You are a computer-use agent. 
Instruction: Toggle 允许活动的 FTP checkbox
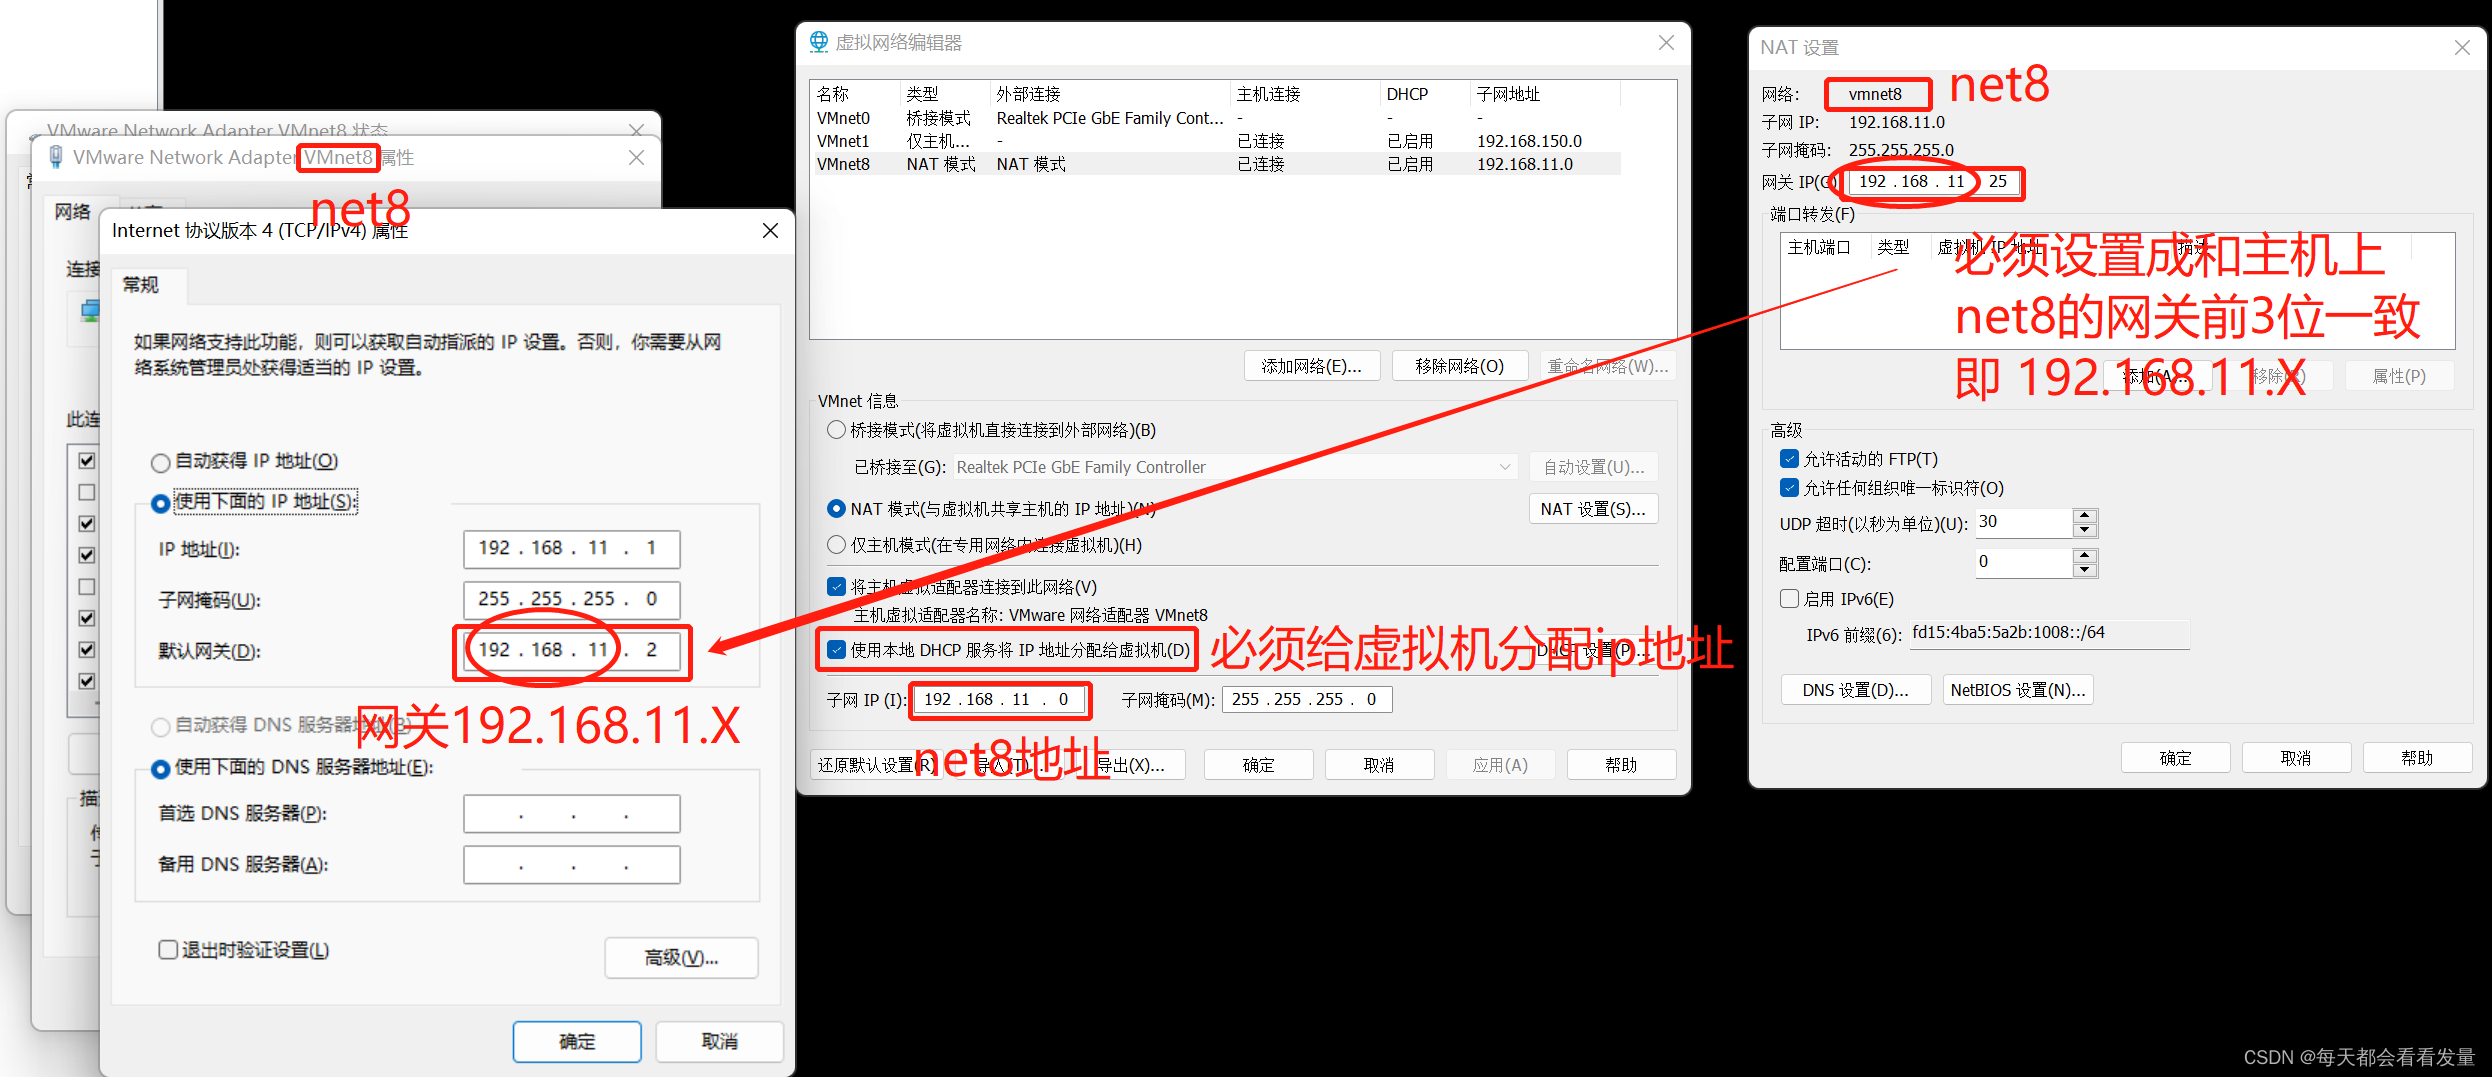click(1790, 459)
